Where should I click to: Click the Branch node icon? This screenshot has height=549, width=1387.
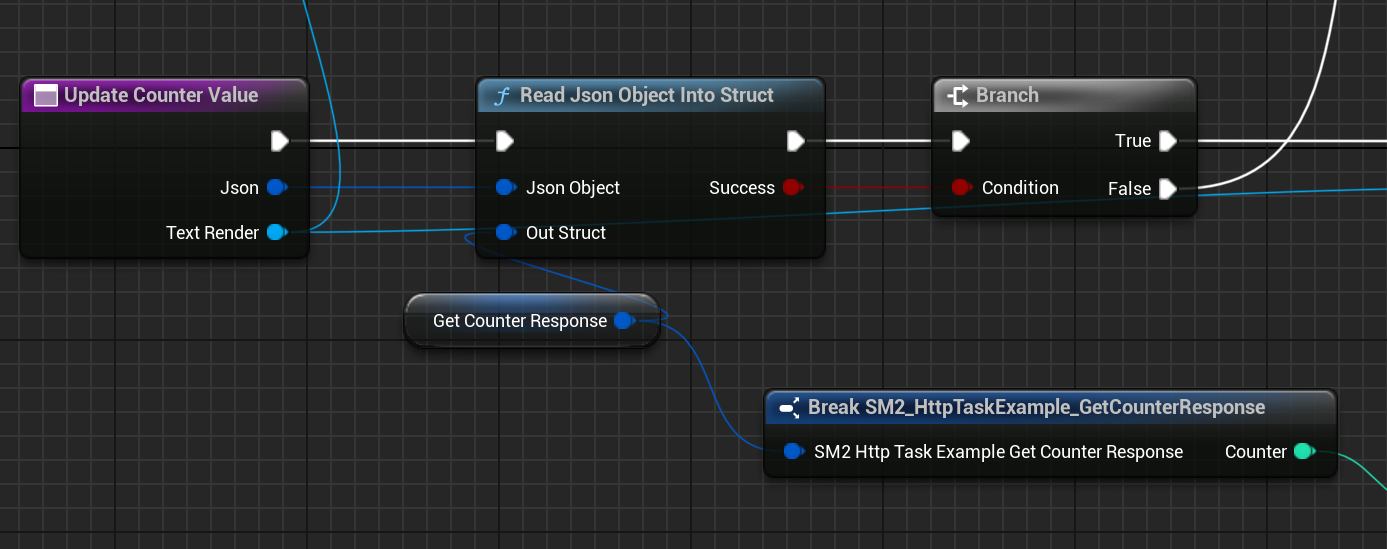point(958,96)
